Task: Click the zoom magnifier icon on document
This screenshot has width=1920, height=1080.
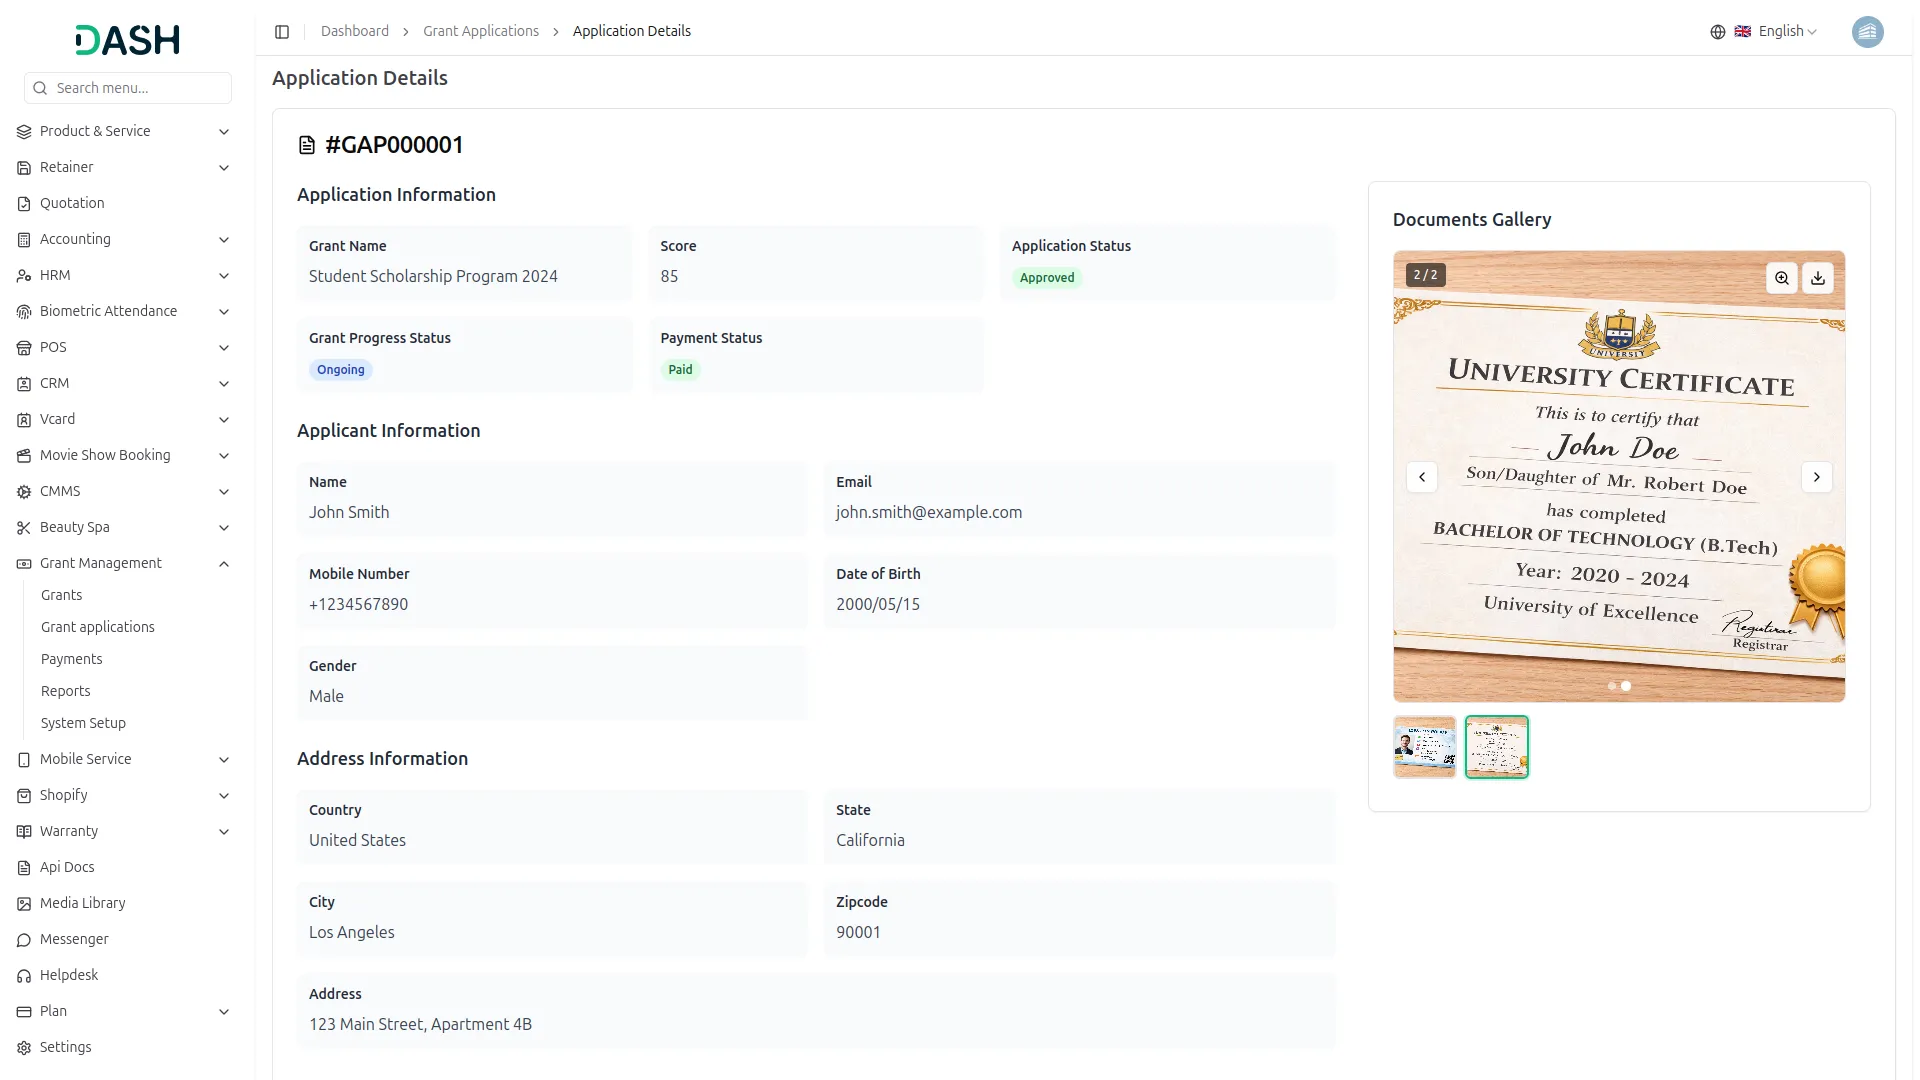Action: (1782, 278)
